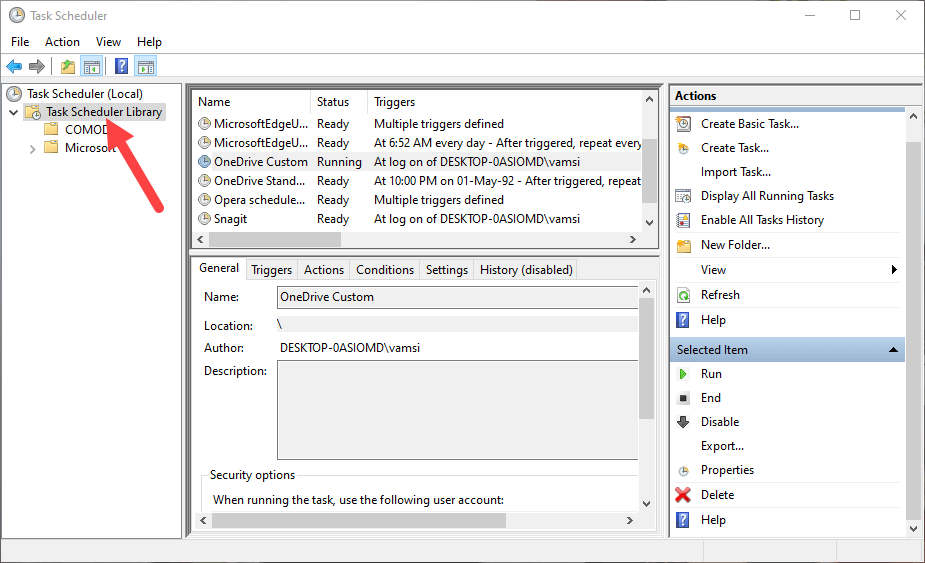Sort tasks by the Triggers column header
925x563 pixels.
pos(506,102)
